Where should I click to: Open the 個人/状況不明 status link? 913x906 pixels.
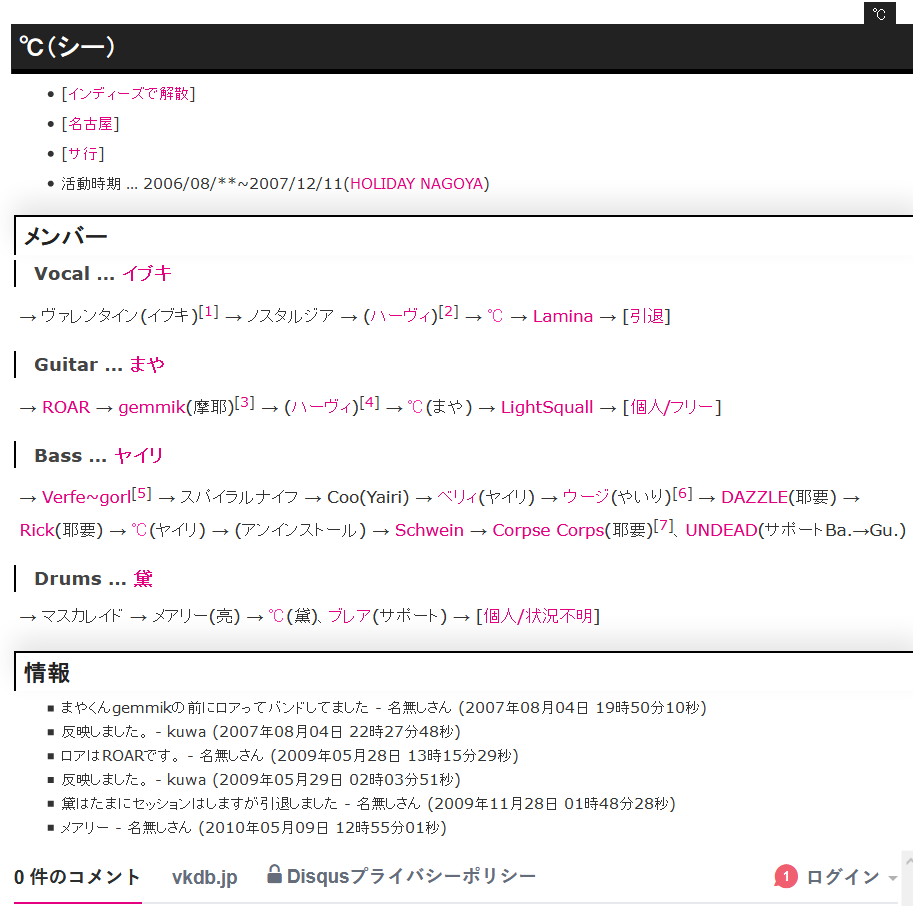coord(538,616)
